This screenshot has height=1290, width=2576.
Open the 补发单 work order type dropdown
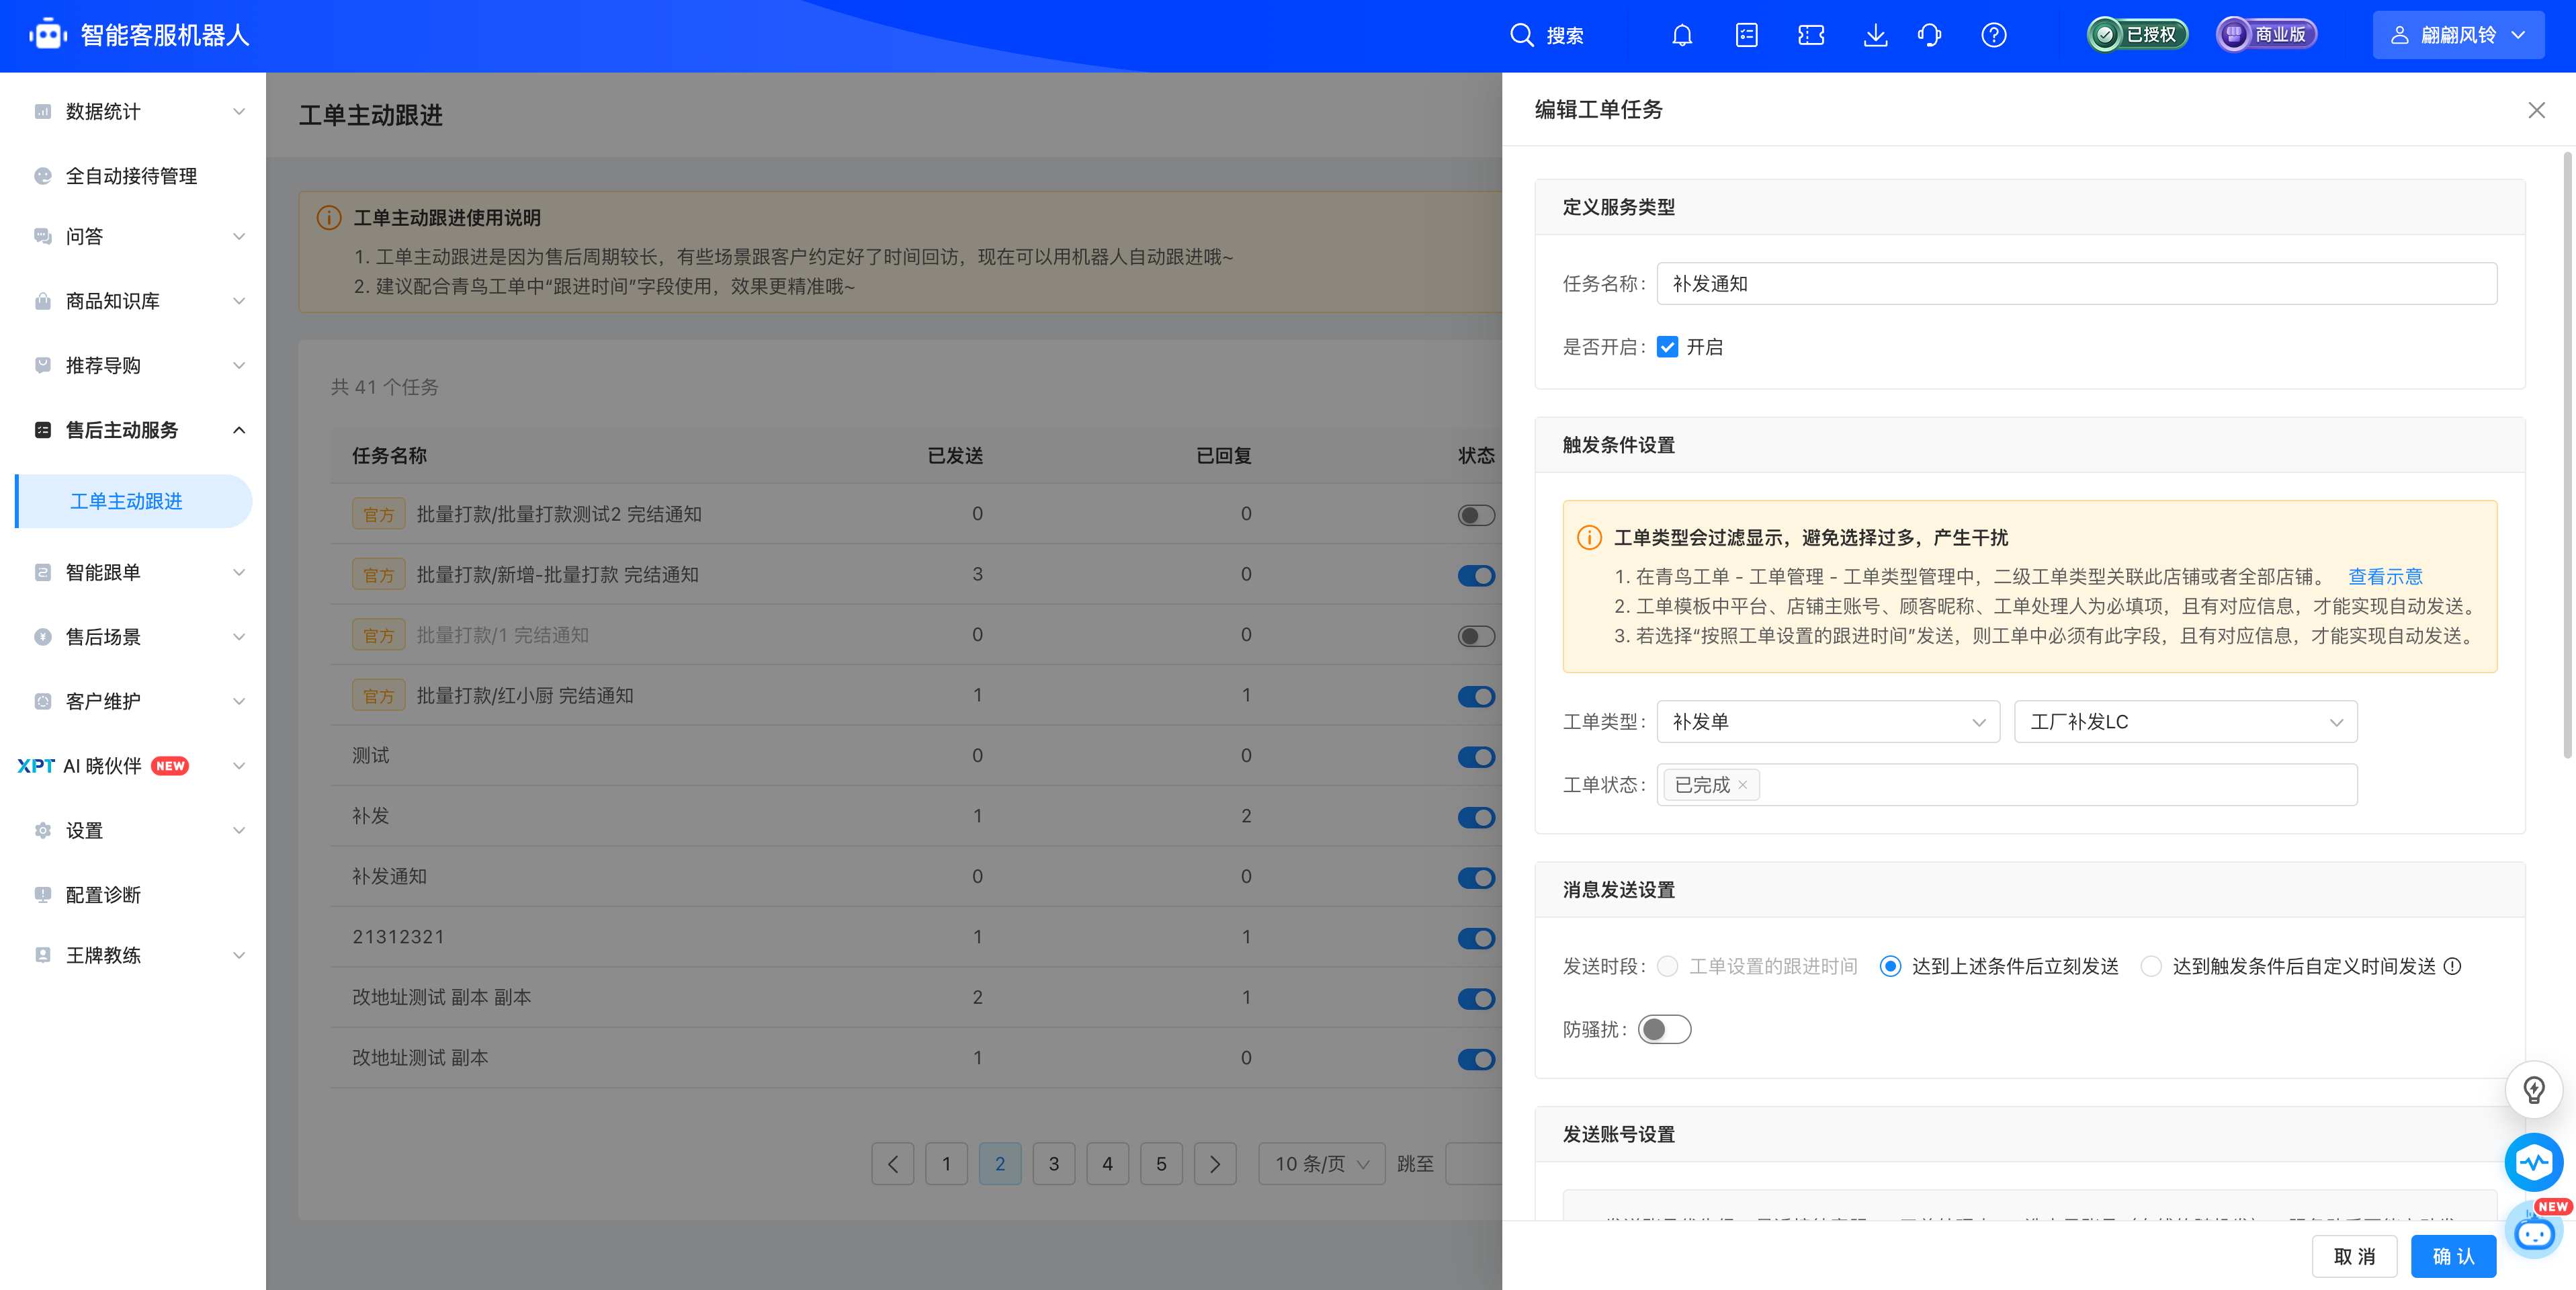[x=1828, y=722]
